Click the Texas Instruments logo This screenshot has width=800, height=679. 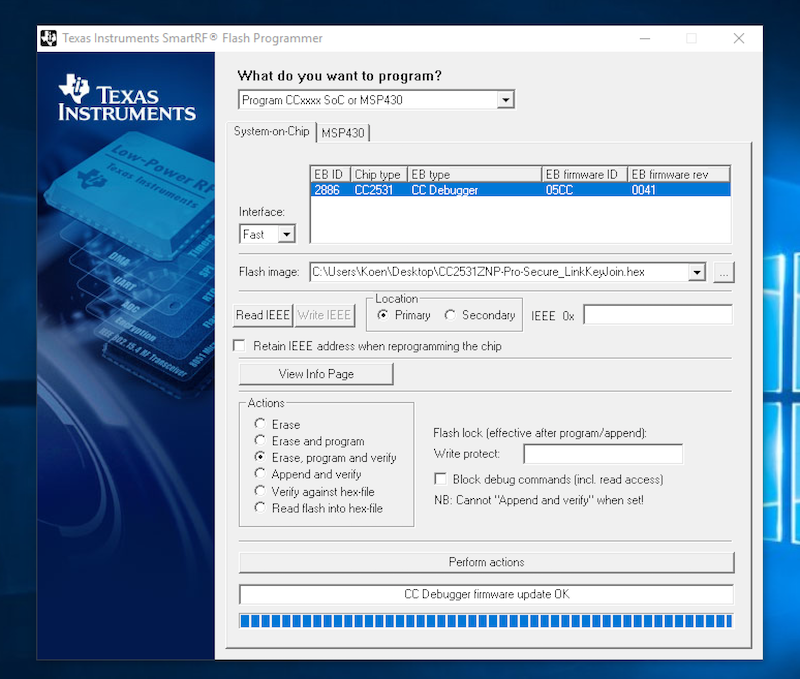tap(126, 98)
